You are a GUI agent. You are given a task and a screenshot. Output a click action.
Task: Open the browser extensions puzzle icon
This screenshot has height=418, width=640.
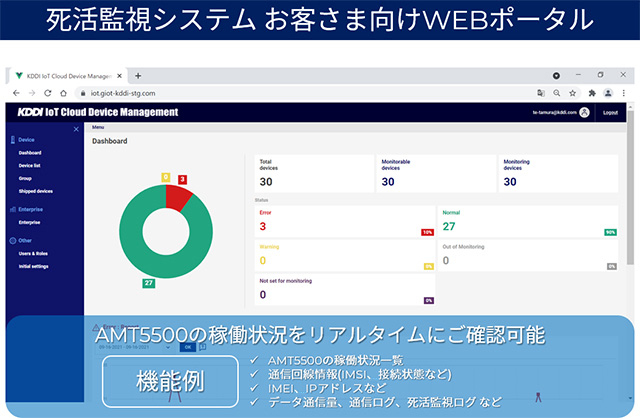pyautogui.click(x=592, y=93)
